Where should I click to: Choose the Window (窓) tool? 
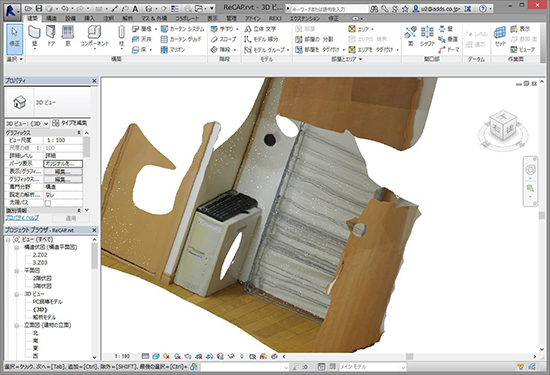pyautogui.click(x=68, y=36)
